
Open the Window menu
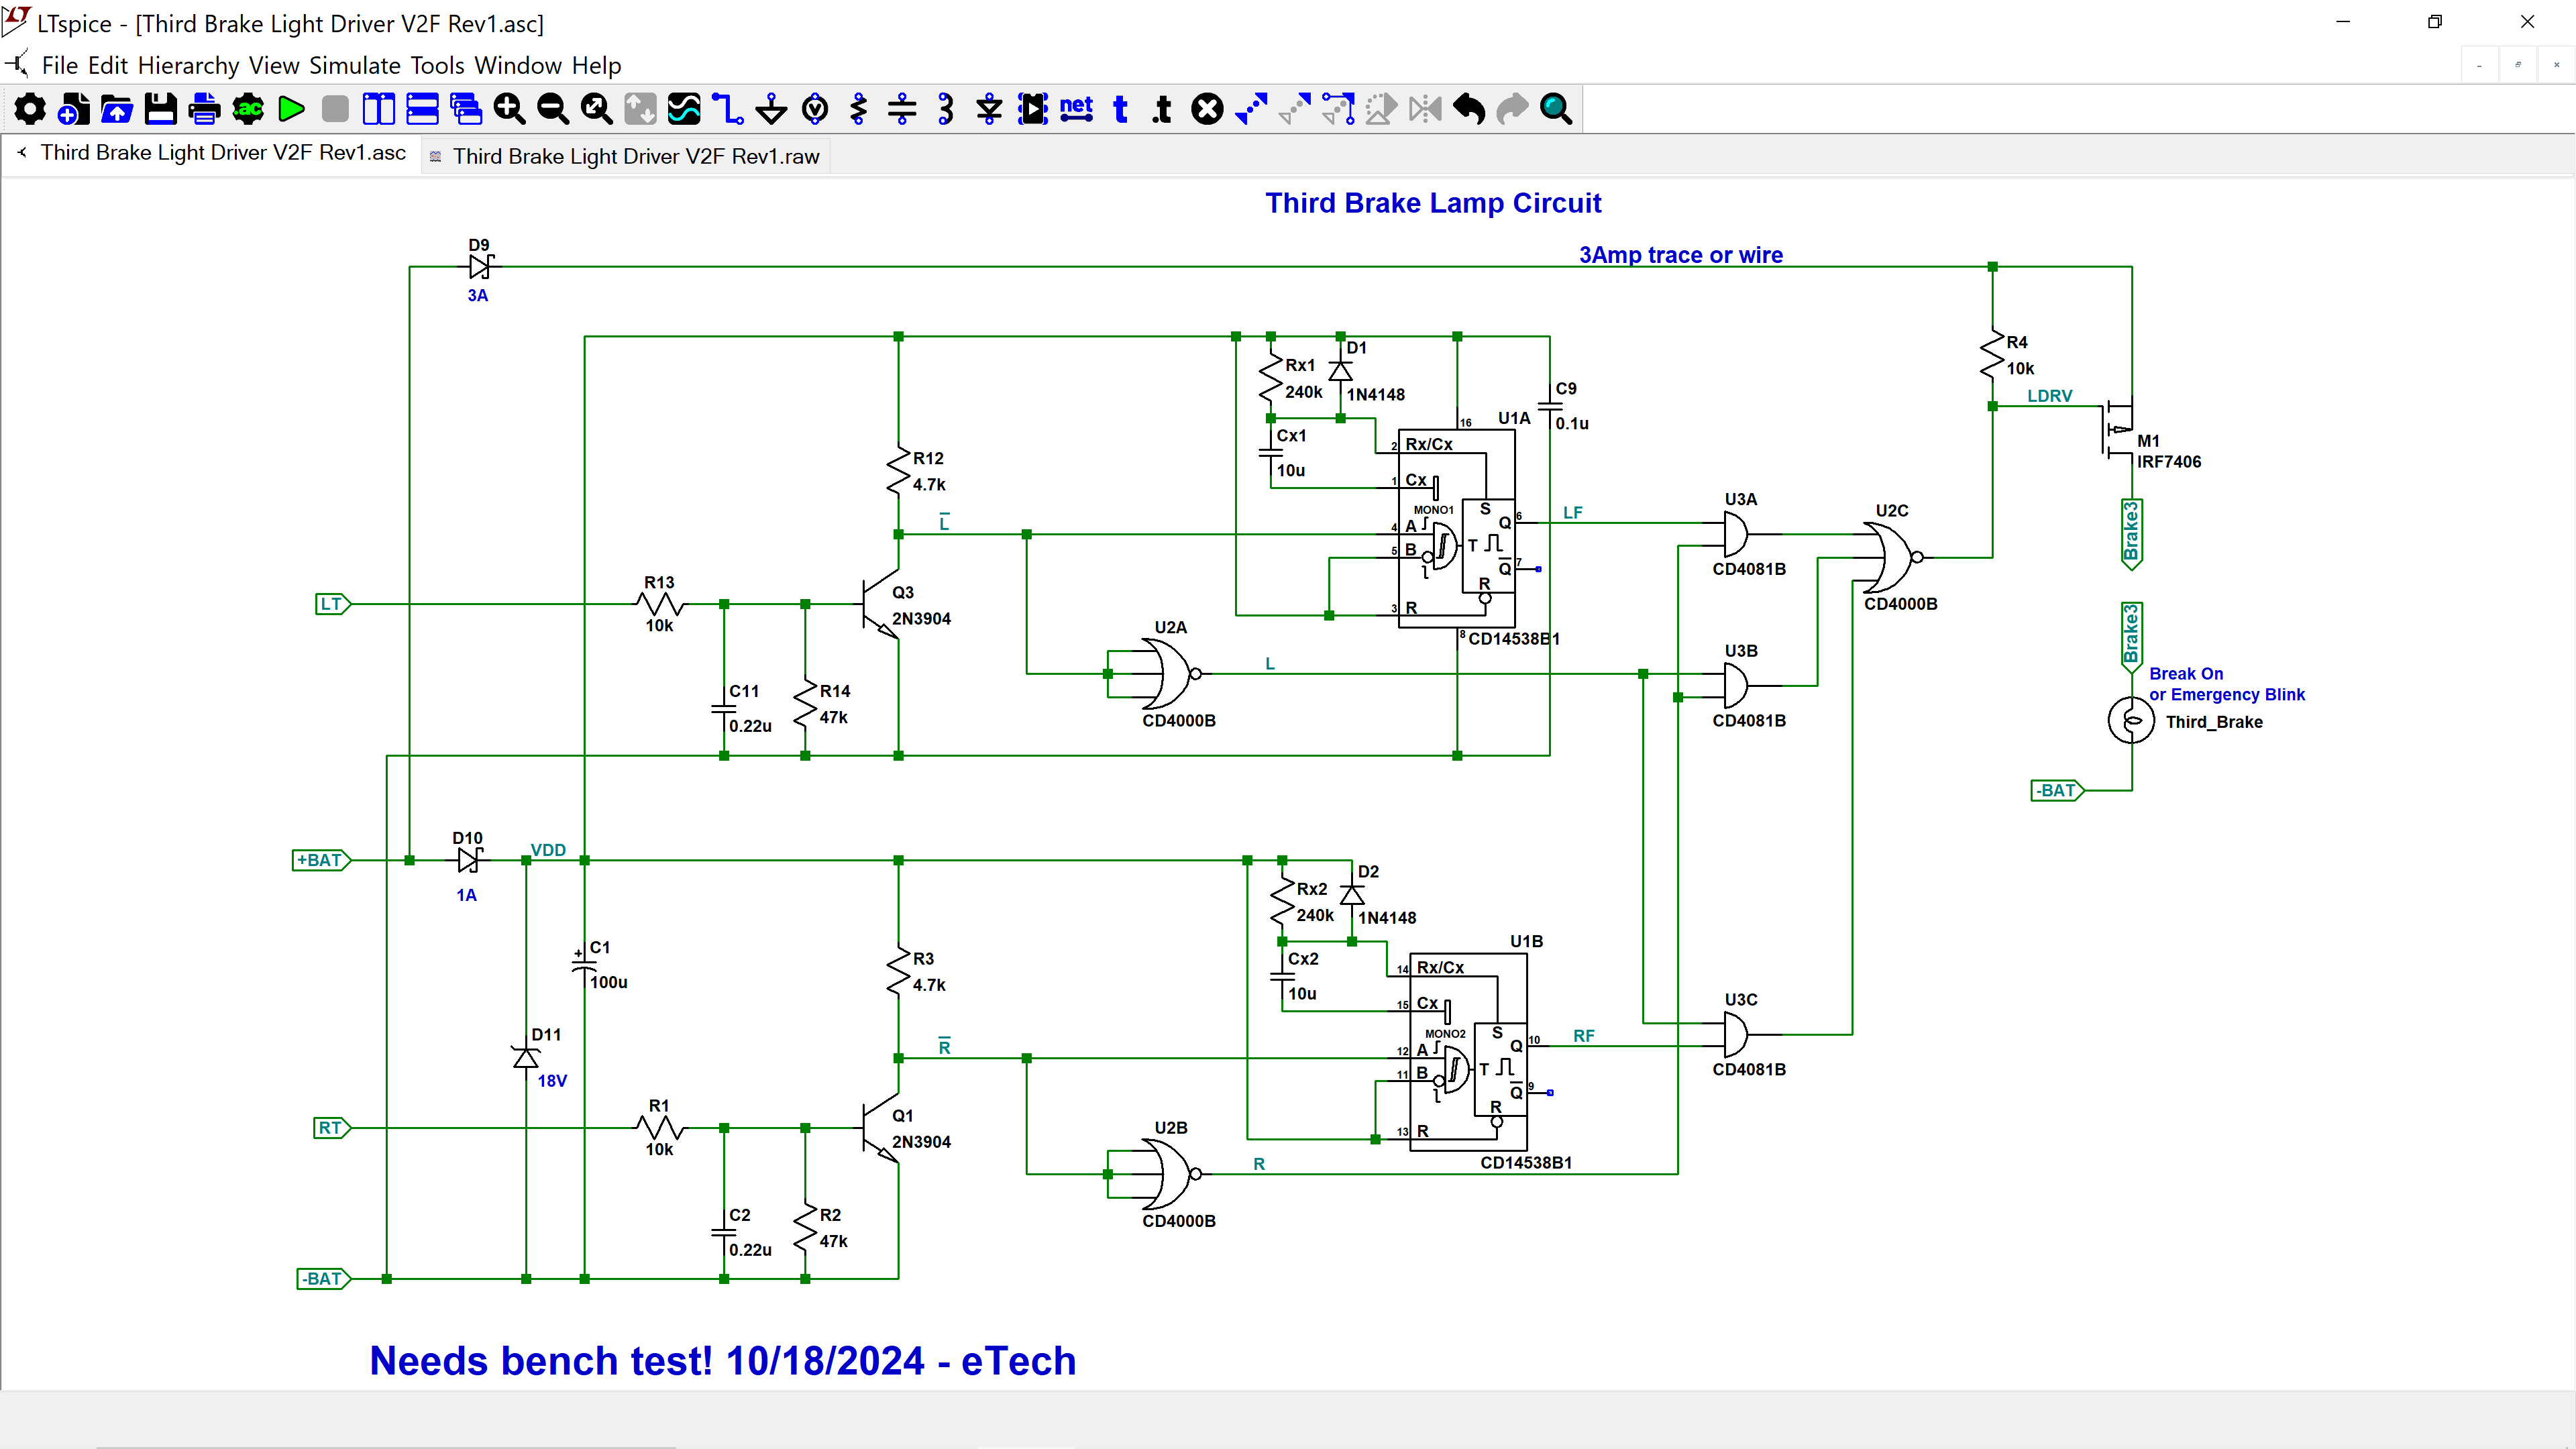[x=518, y=66]
